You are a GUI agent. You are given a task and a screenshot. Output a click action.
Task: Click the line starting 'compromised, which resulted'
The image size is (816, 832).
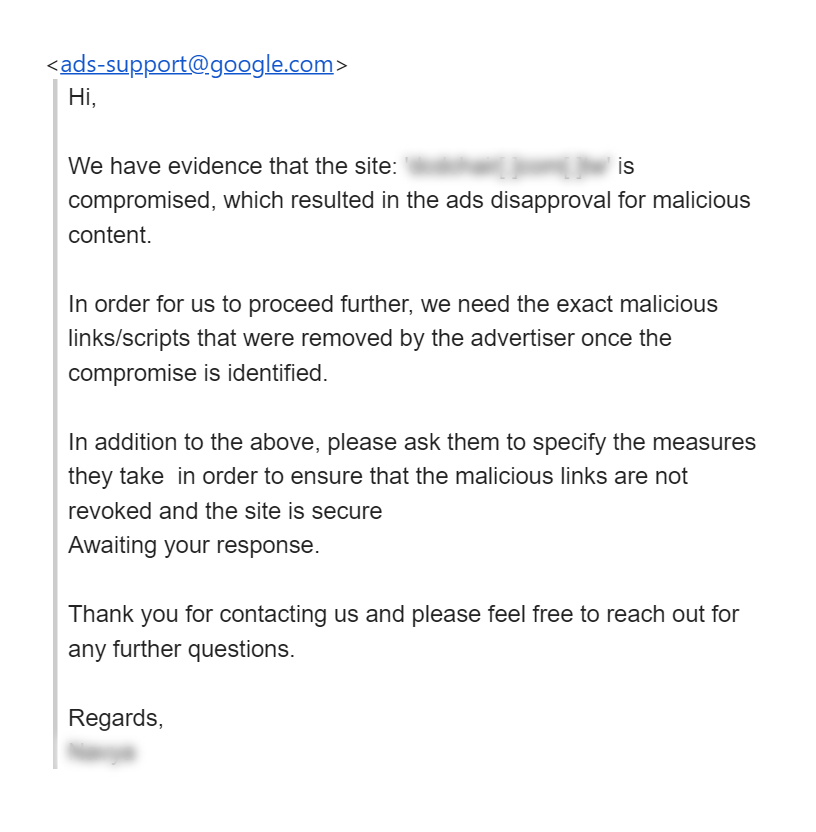(x=409, y=201)
